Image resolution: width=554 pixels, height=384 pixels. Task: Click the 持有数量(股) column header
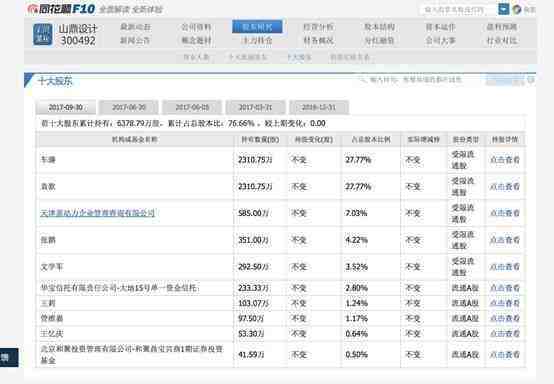[260, 140]
